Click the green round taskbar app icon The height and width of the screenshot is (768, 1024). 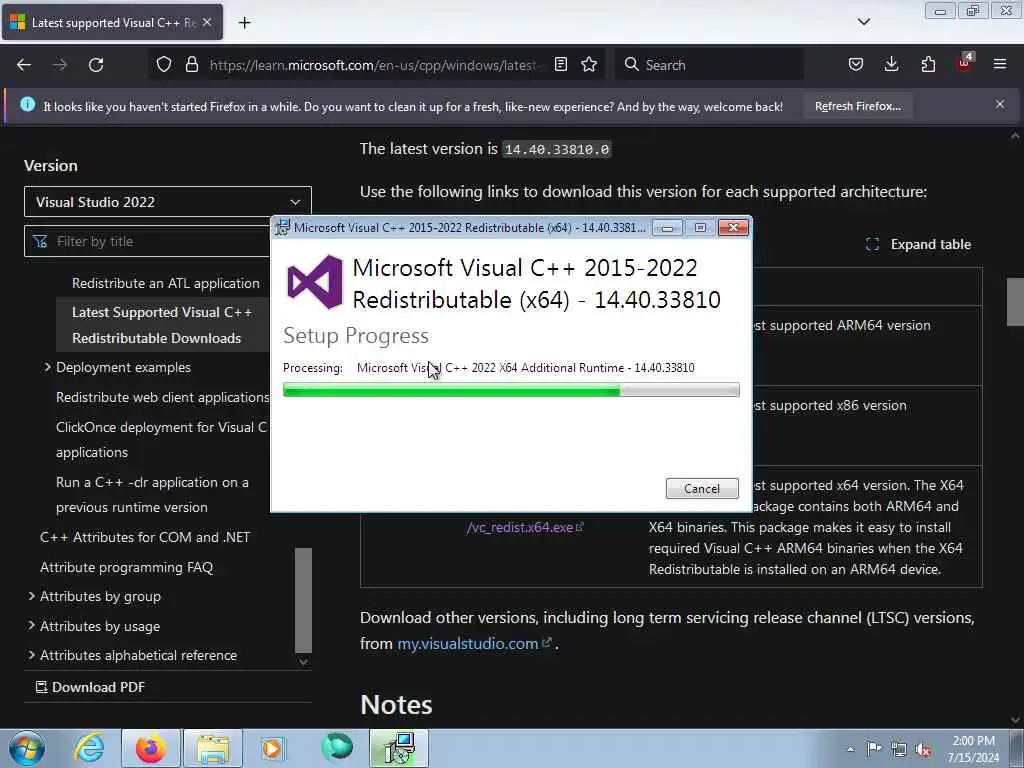[336, 747]
